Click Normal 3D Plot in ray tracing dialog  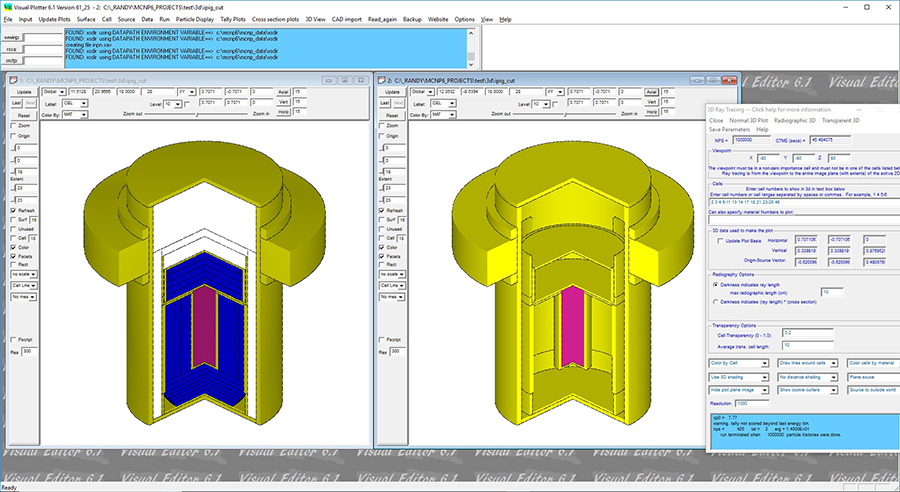coord(748,121)
